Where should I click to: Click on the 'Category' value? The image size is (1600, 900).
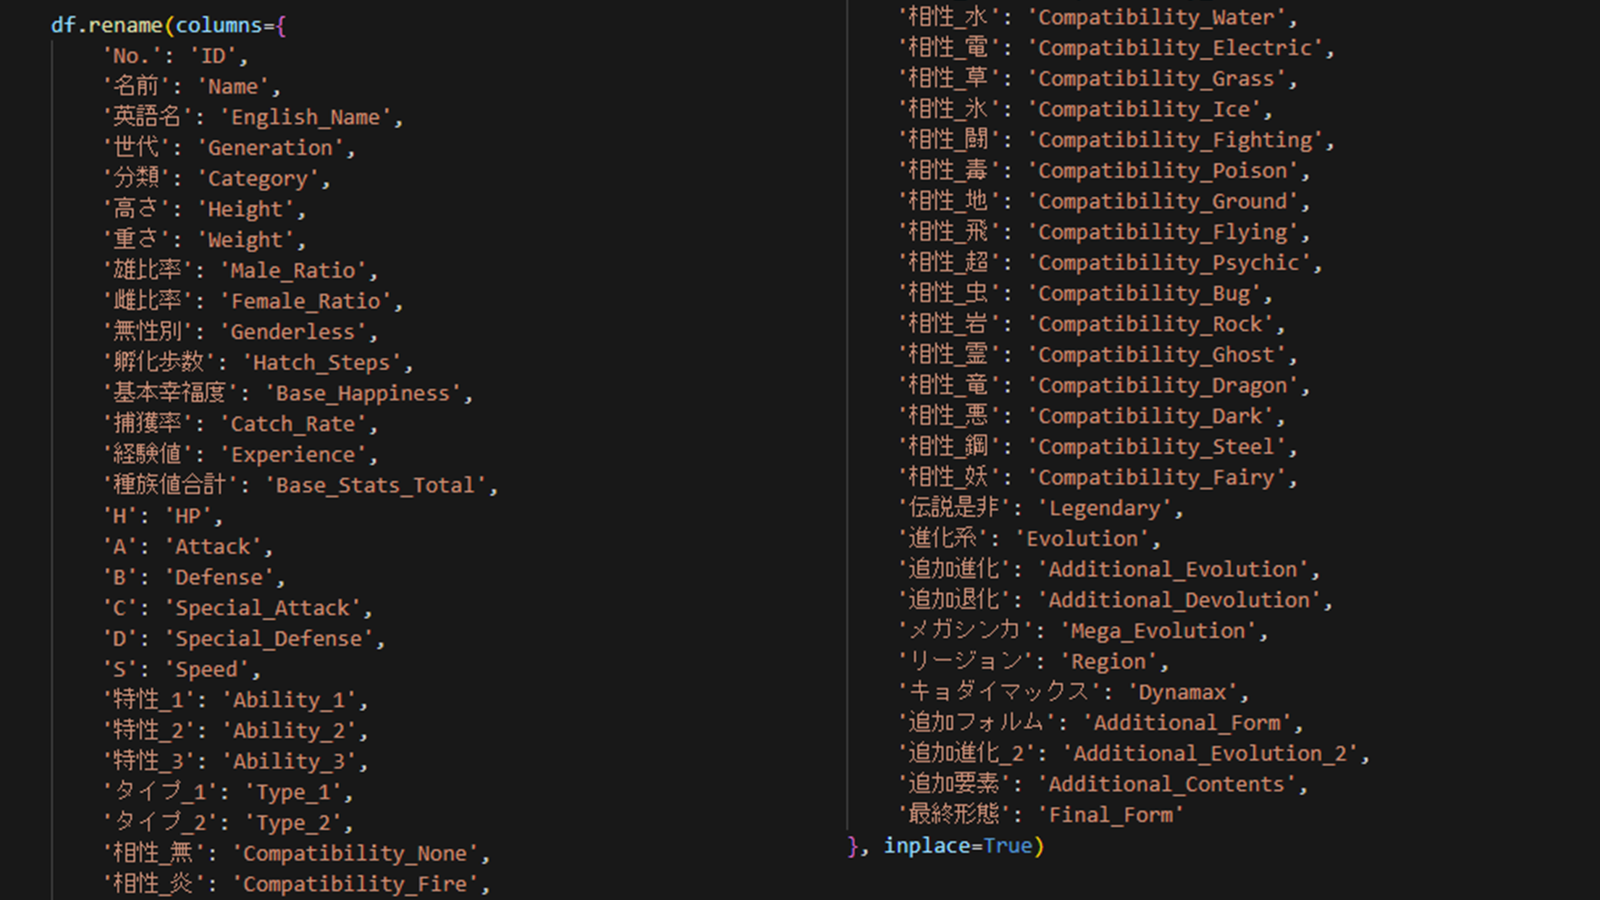pyautogui.click(x=258, y=179)
